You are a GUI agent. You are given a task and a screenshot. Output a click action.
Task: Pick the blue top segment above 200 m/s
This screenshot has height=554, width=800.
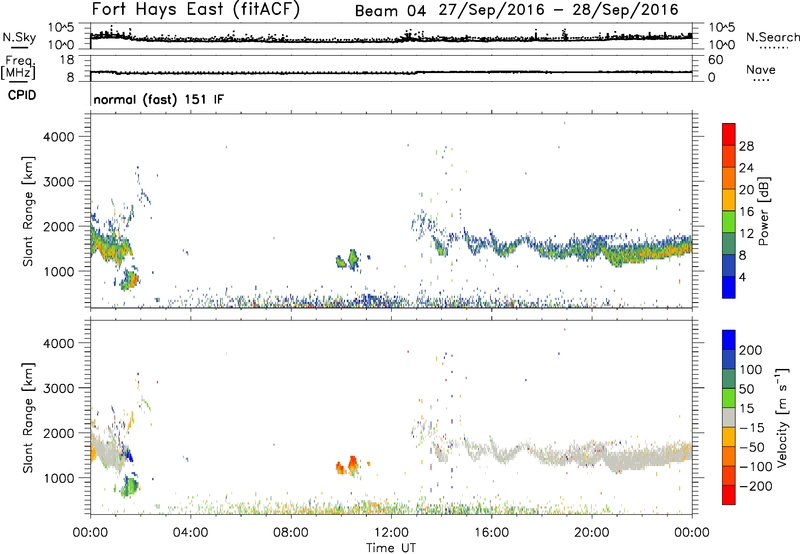(x=729, y=340)
